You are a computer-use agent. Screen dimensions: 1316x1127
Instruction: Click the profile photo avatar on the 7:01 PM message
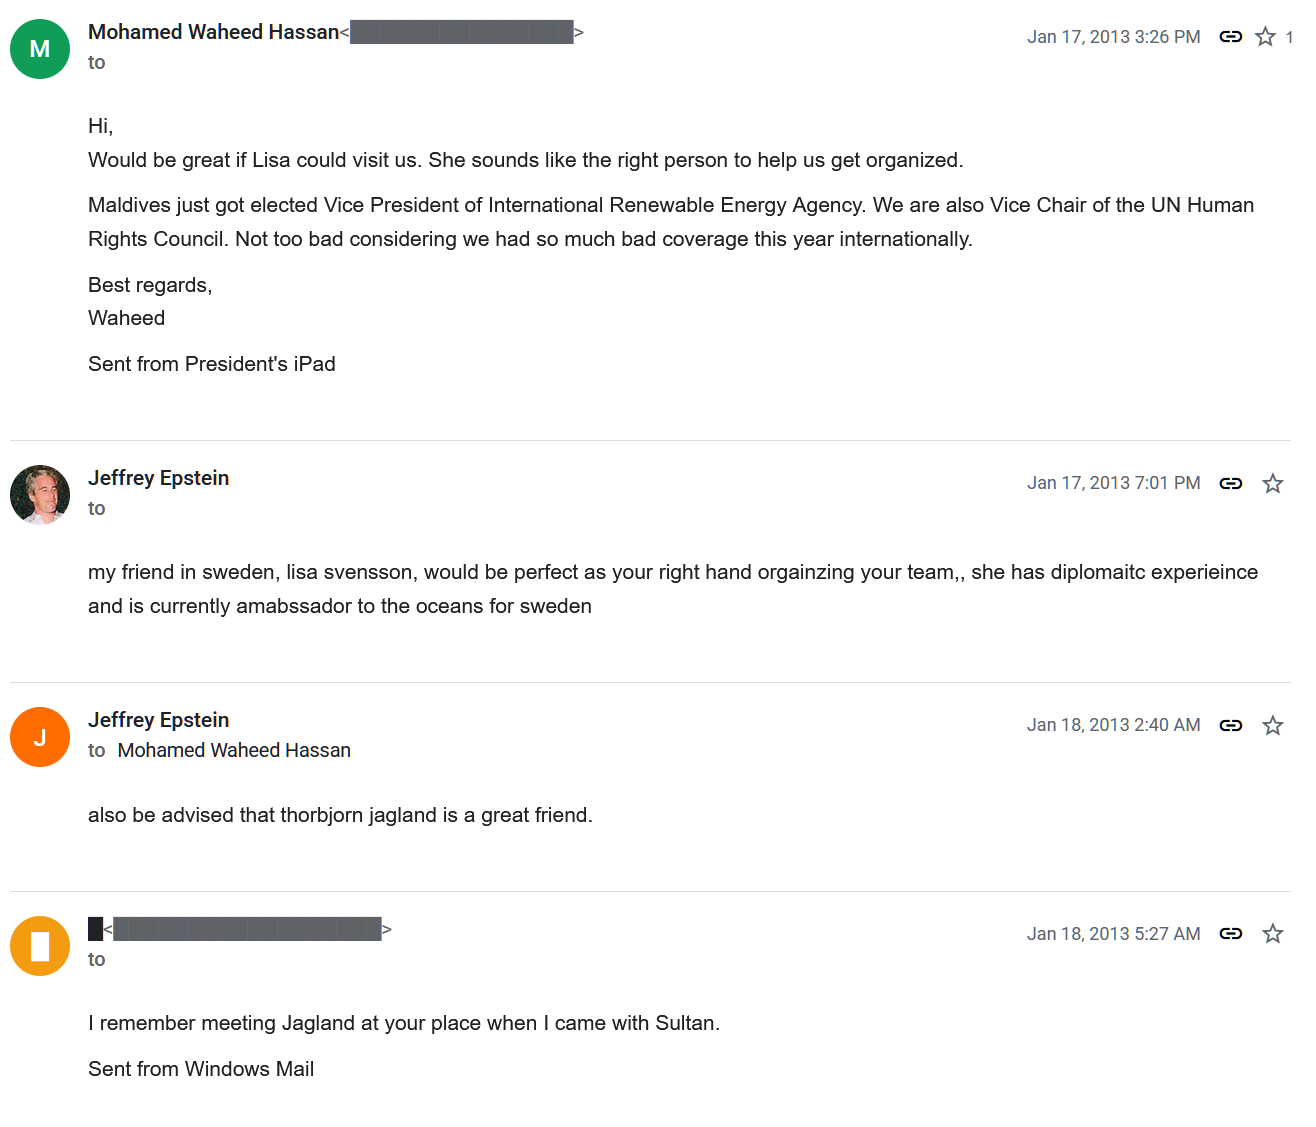click(x=40, y=495)
